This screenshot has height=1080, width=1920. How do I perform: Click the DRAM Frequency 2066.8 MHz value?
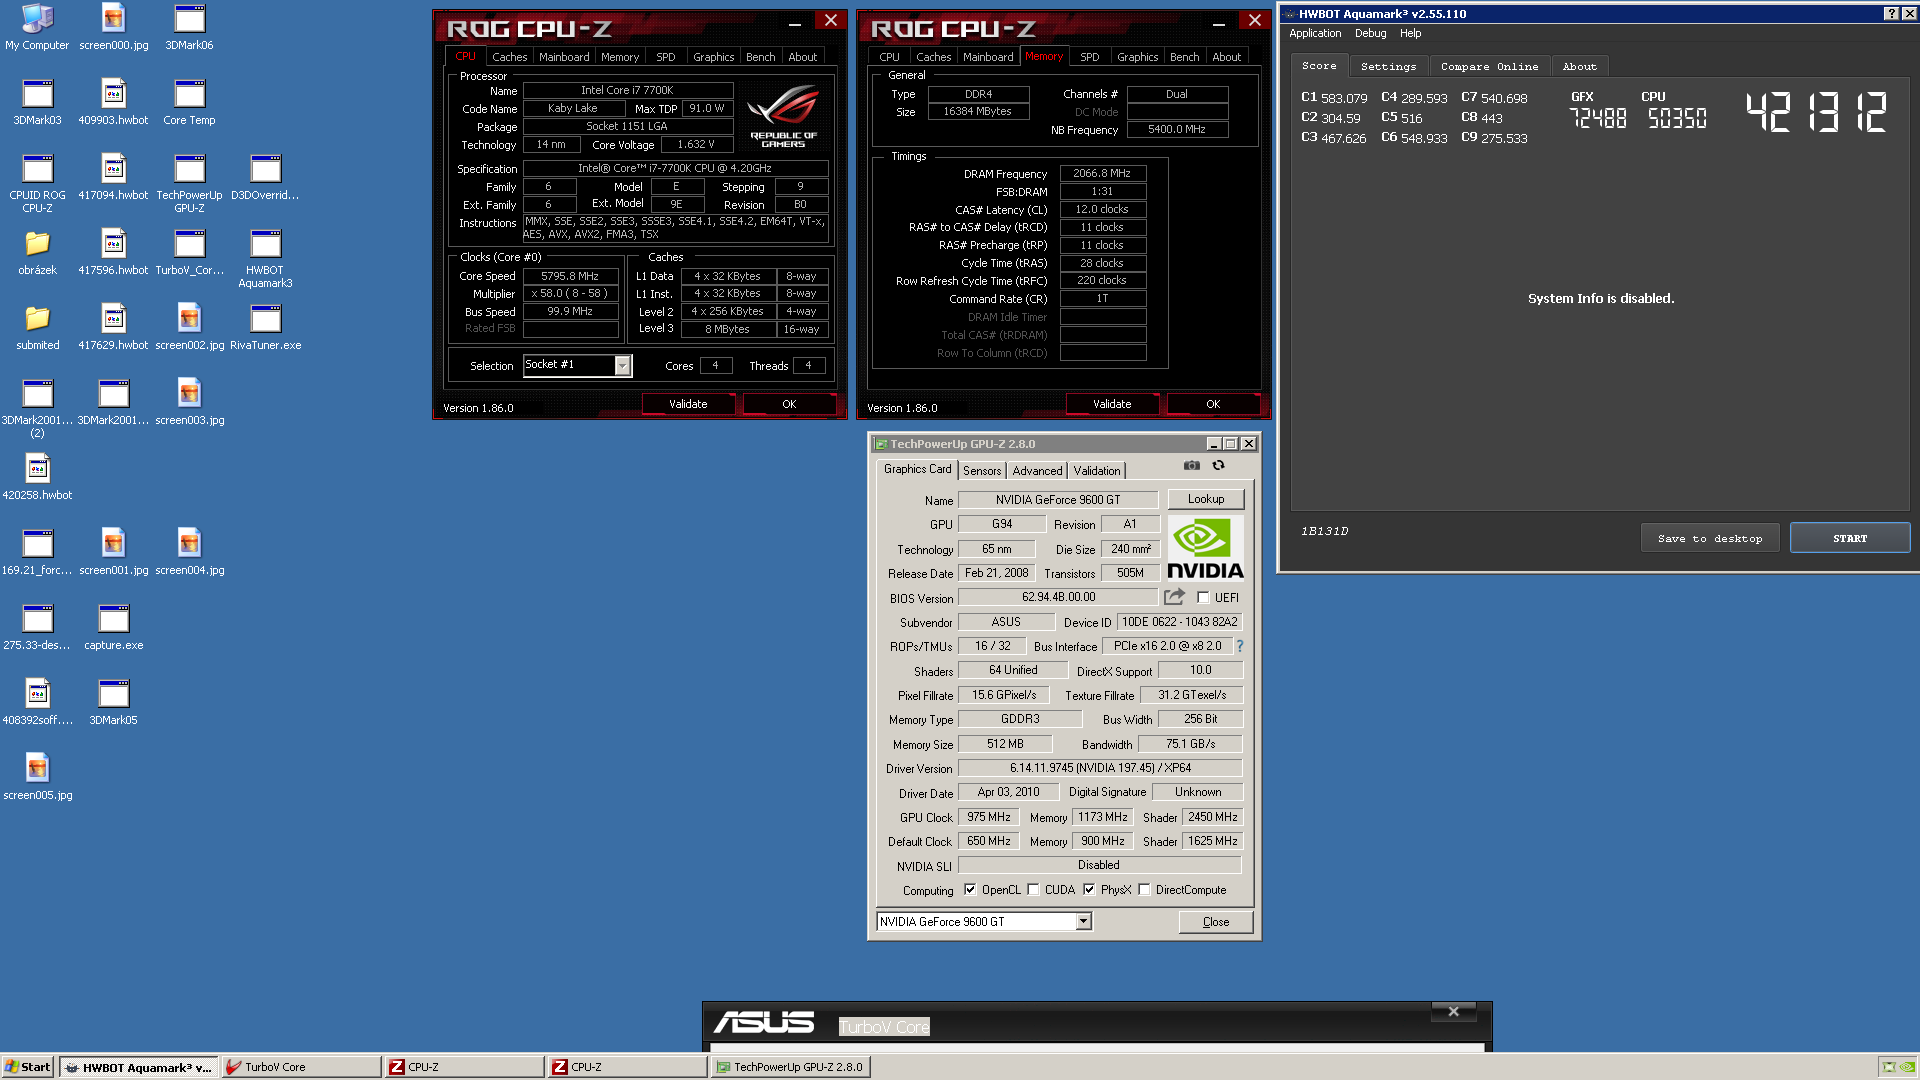click(1102, 173)
